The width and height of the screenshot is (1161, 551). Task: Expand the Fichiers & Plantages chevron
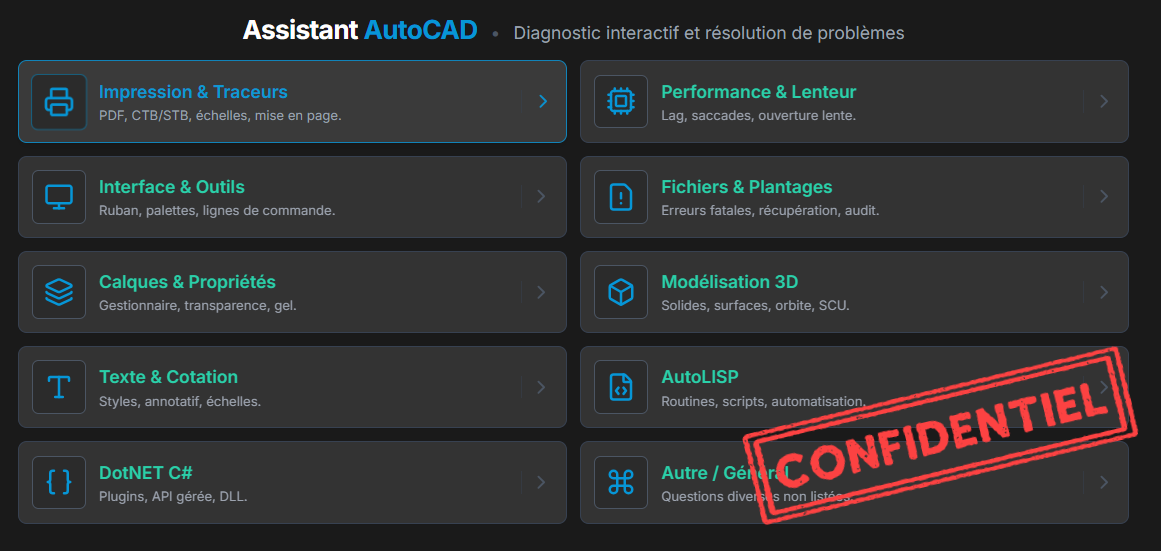point(1104,197)
